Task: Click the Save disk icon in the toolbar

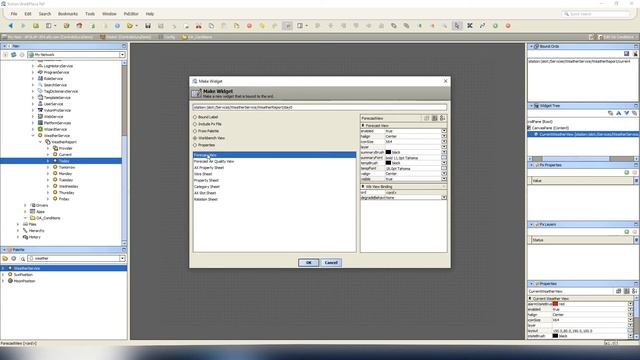Action: (148, 26)
